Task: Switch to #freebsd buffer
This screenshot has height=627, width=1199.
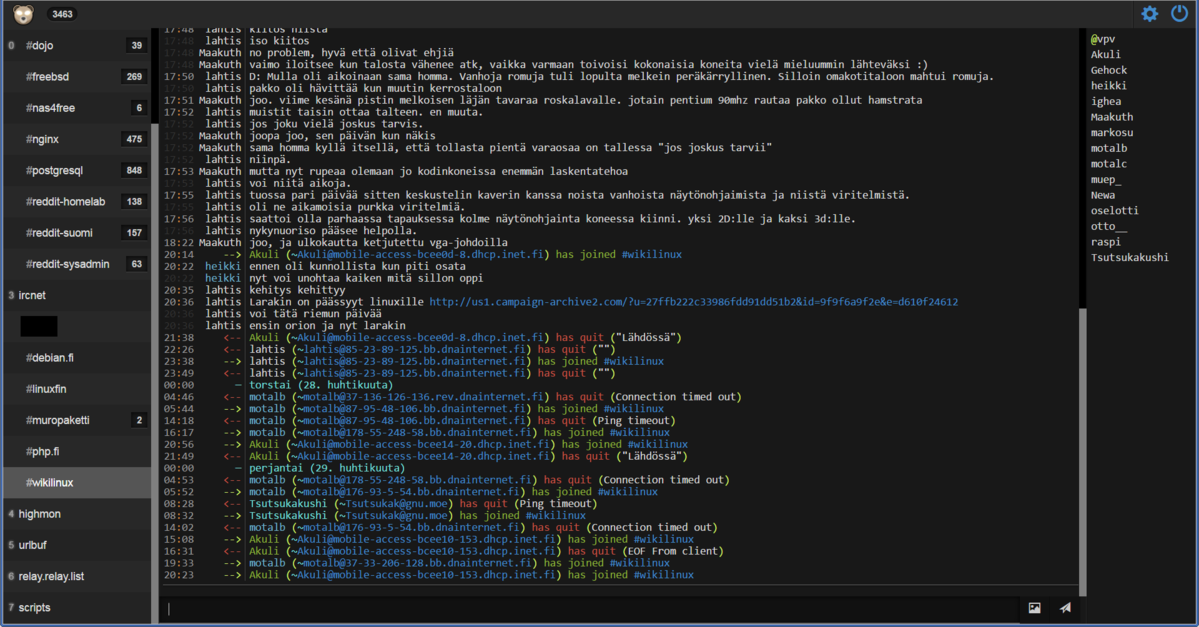Action: (x=49, y=77)
